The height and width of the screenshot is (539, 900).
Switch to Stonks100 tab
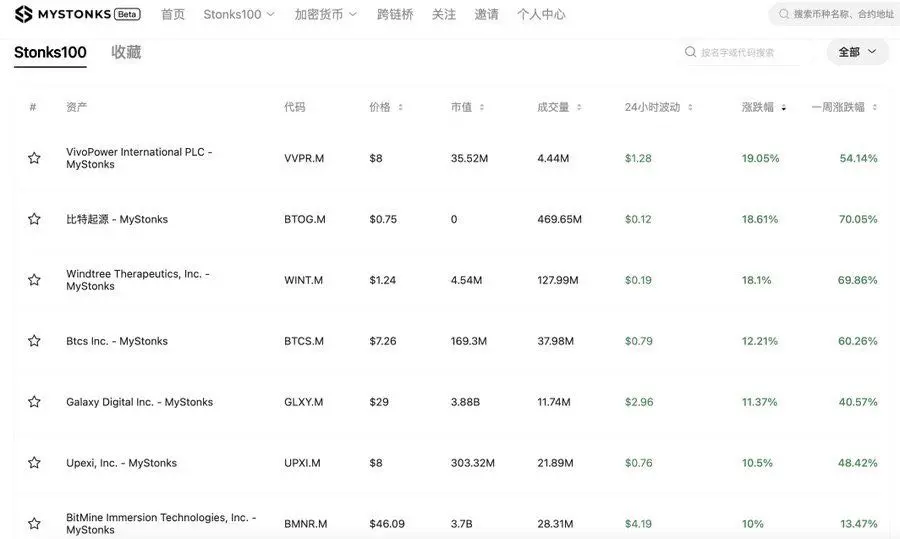(x=50, y=53)
